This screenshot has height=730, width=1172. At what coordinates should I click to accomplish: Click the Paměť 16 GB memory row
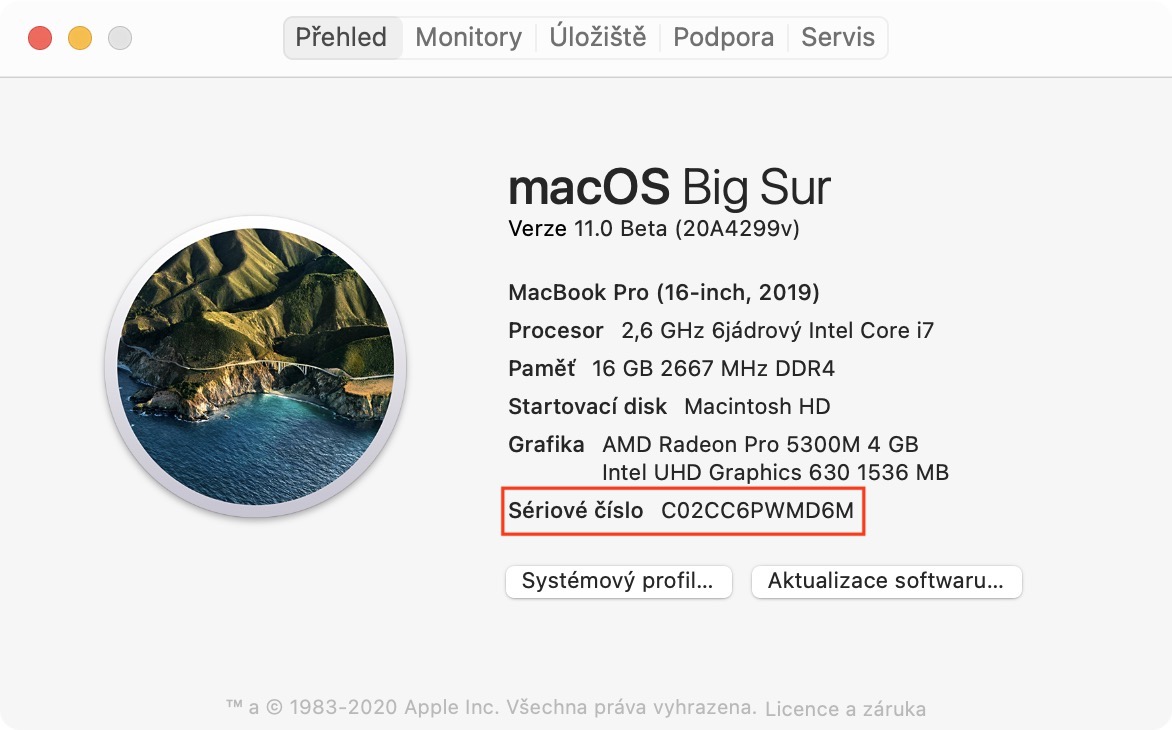click(671, 369)
